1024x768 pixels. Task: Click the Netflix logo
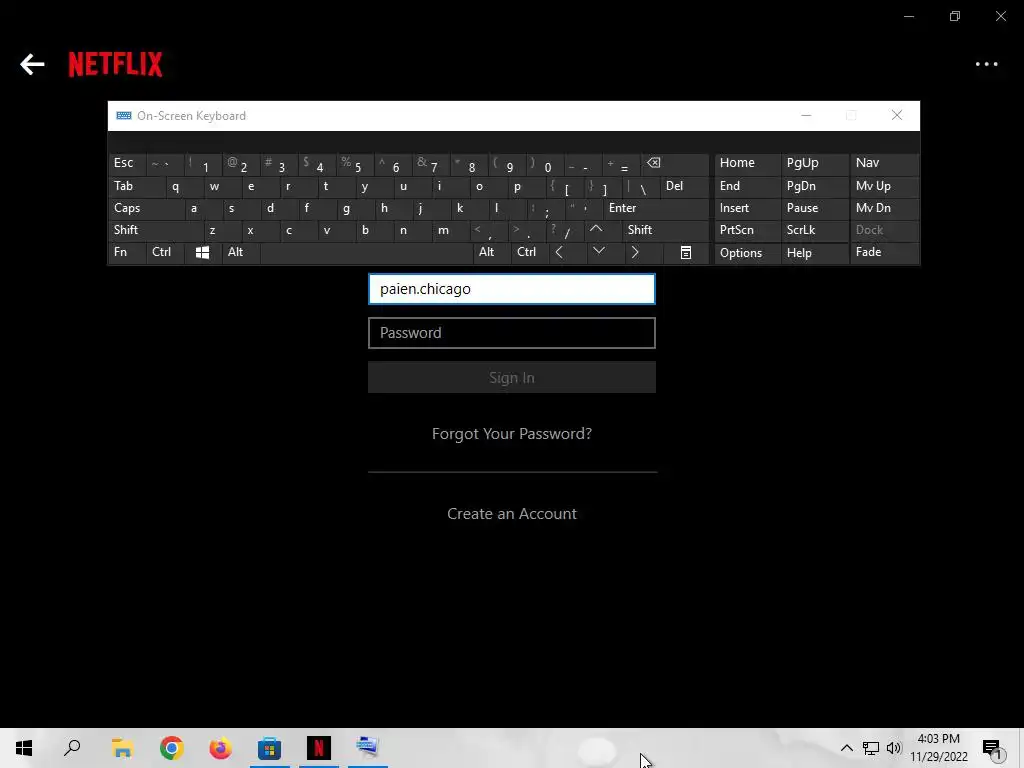(116, 64)
